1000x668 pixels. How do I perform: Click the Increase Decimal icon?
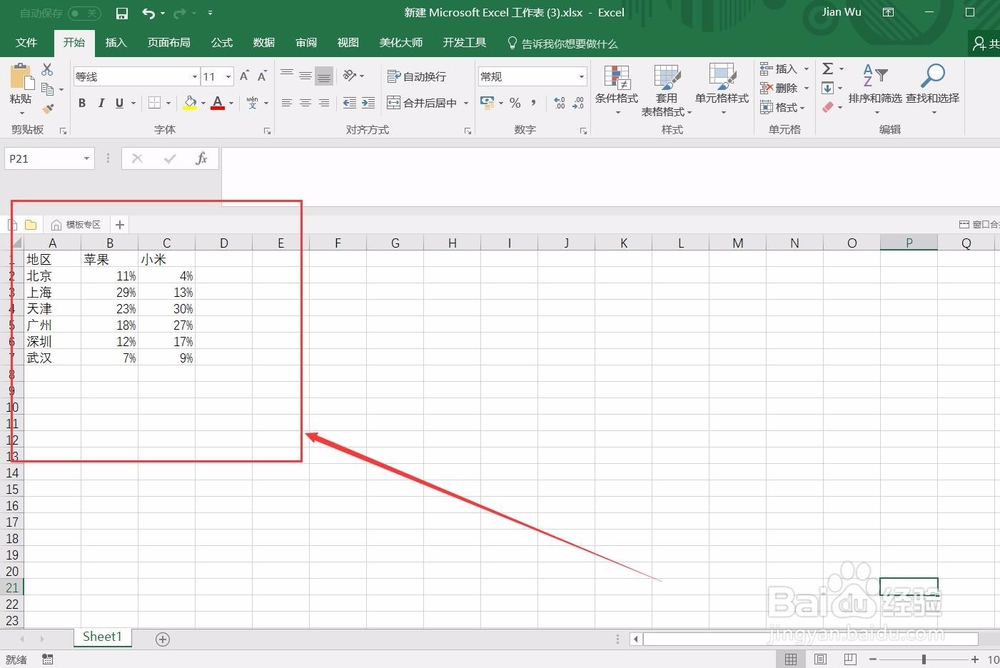click(559, 103)
